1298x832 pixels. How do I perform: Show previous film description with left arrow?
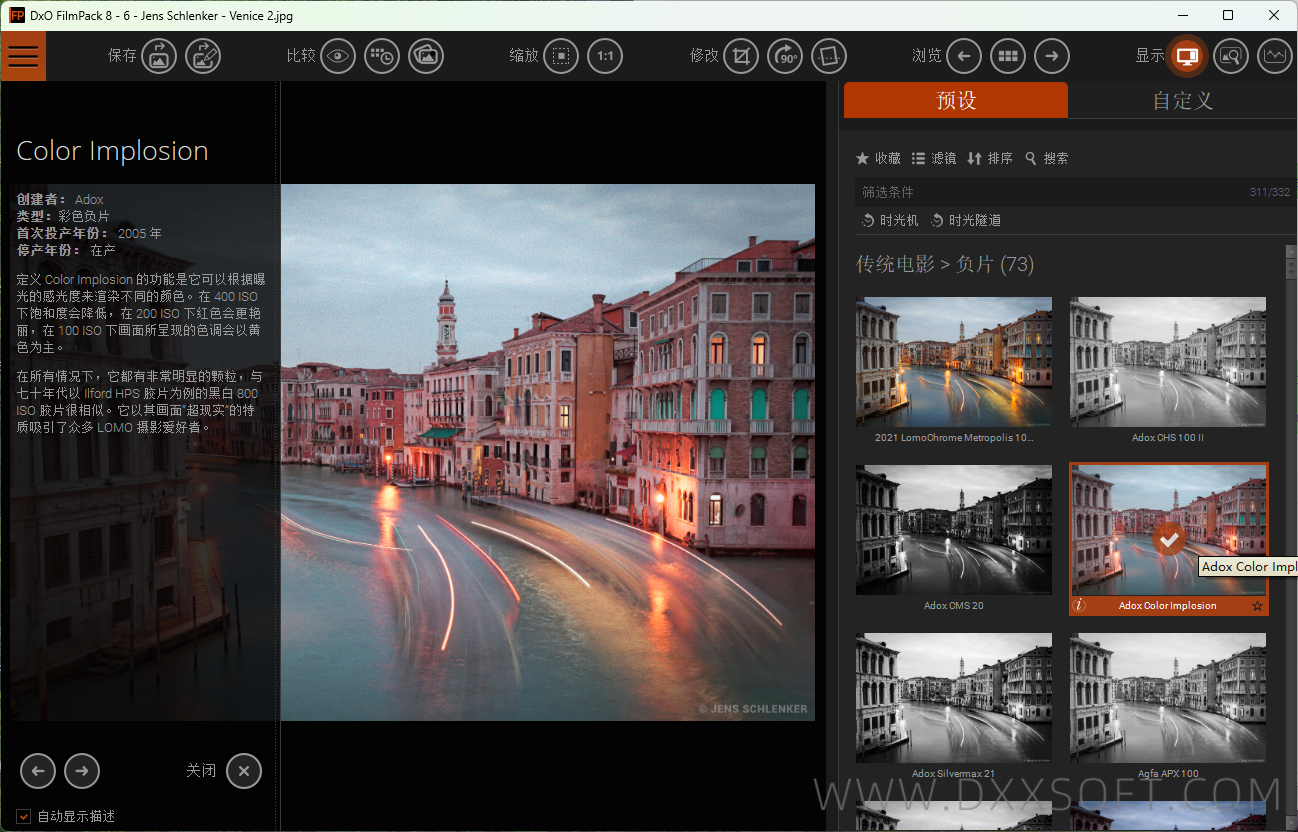[38, 770]
